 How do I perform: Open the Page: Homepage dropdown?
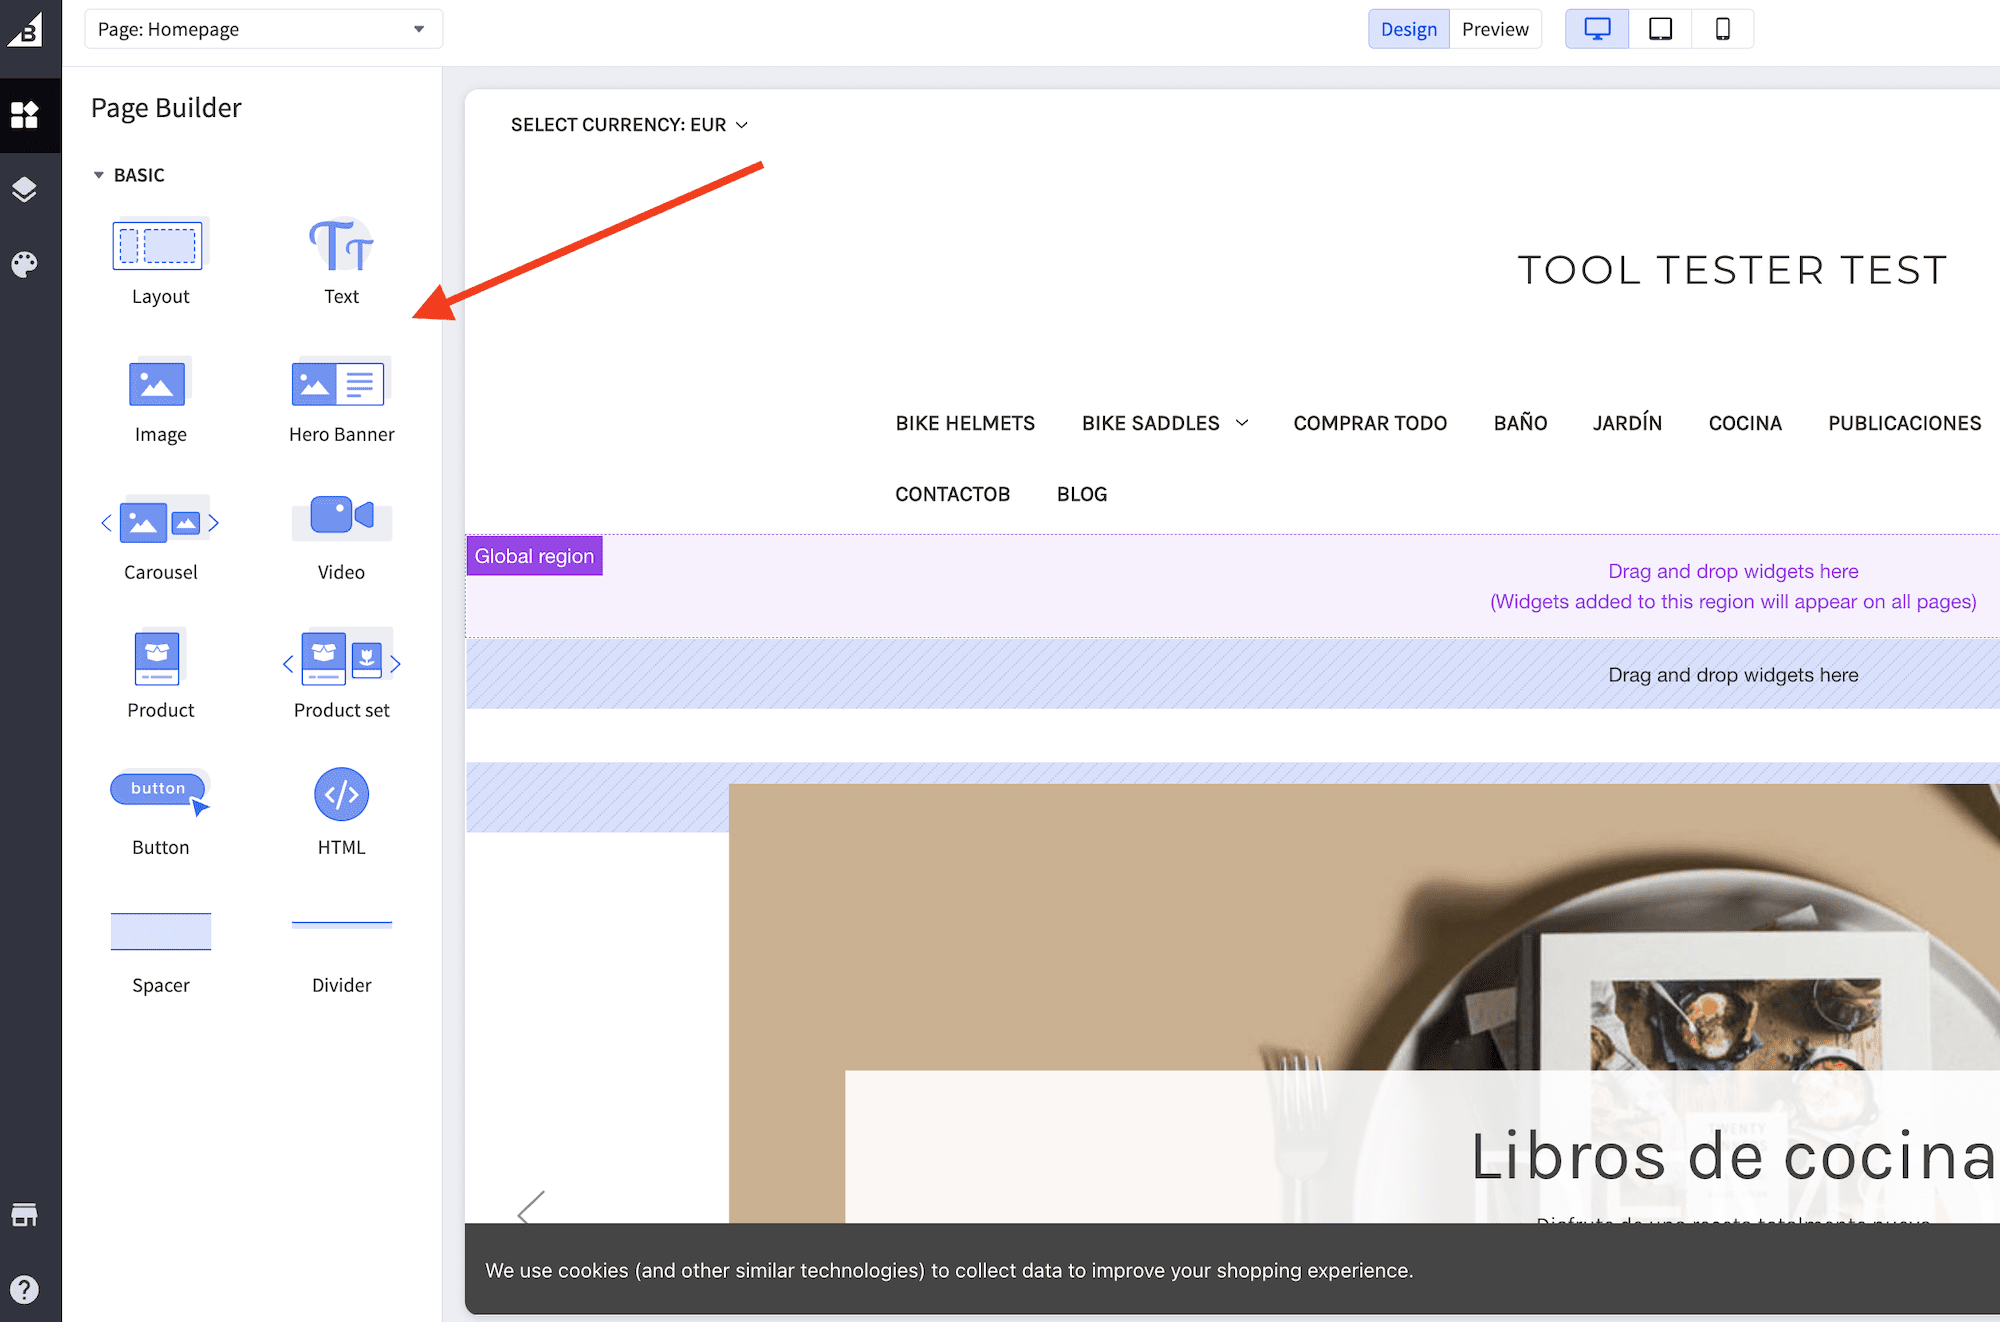[x=263, y=29]
